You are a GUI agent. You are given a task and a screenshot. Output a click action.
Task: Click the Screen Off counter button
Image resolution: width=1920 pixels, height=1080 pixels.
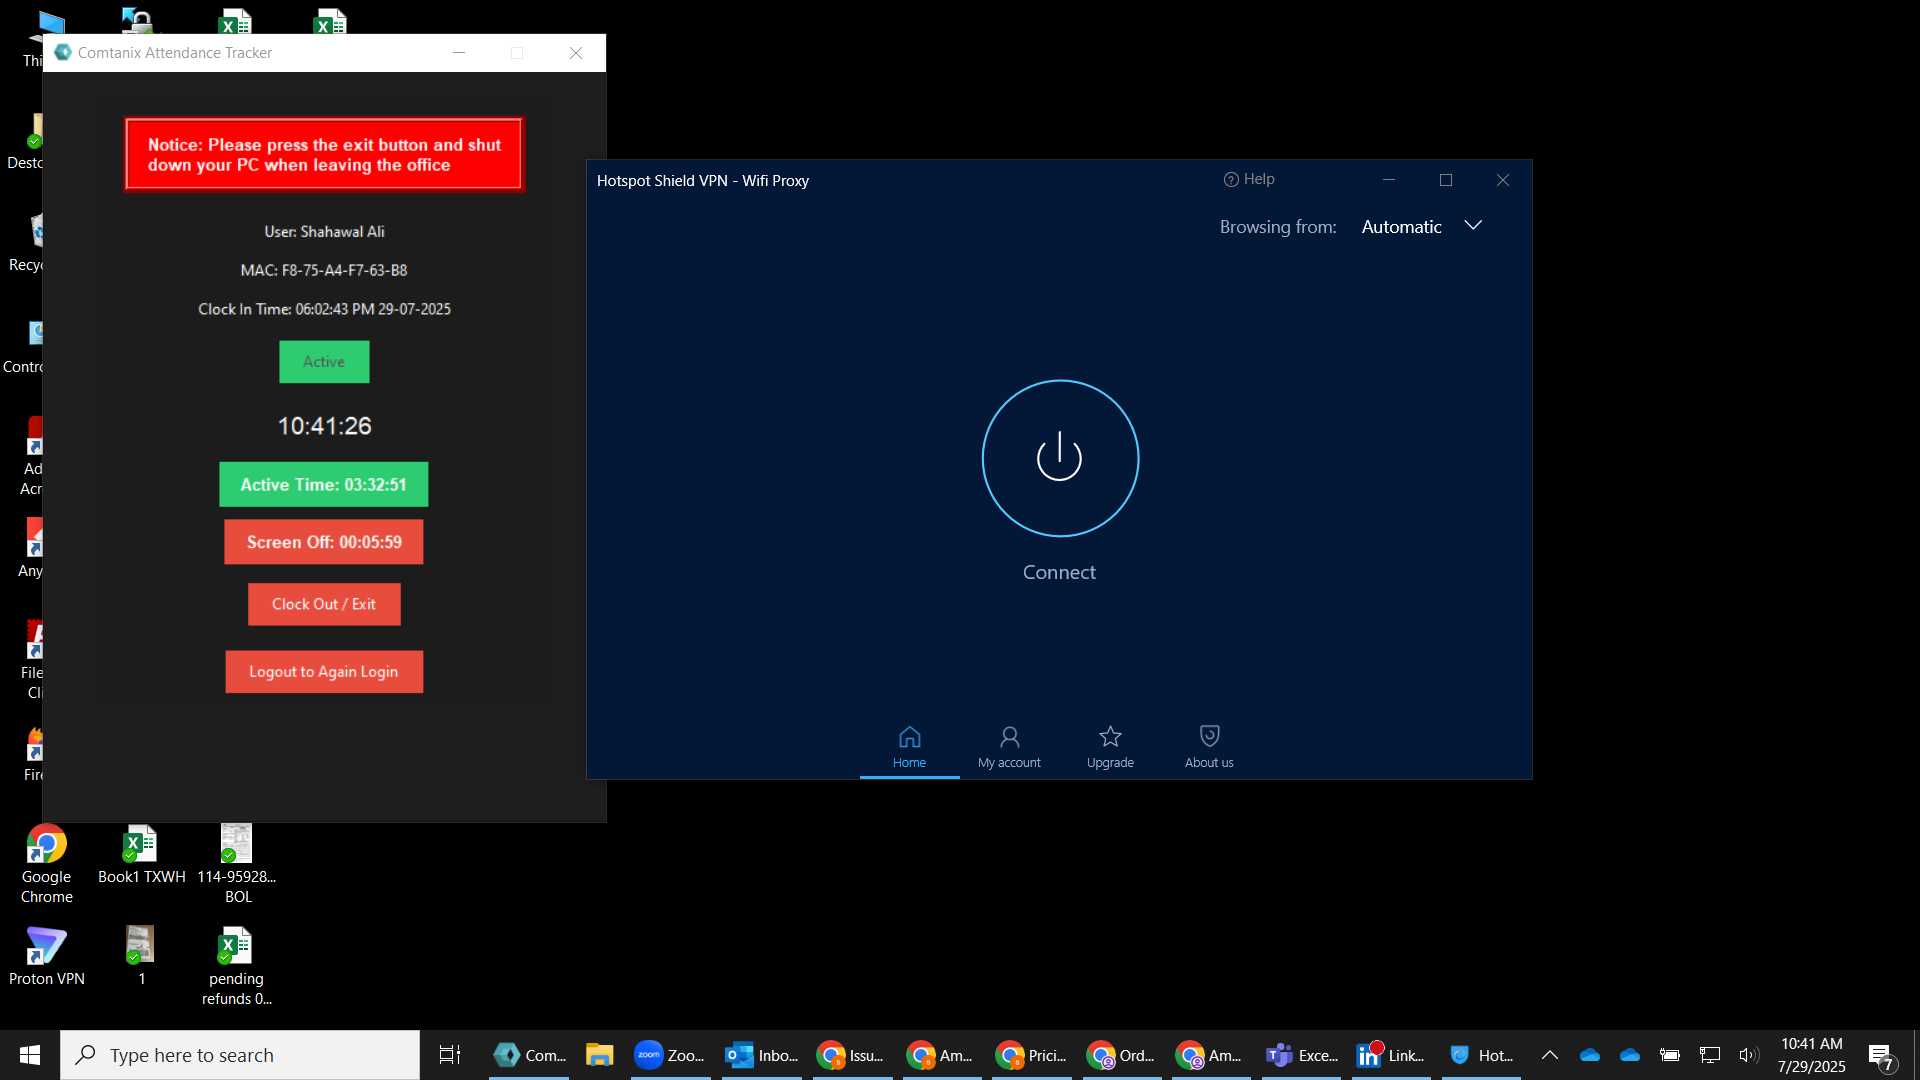(x=324, y=542)
